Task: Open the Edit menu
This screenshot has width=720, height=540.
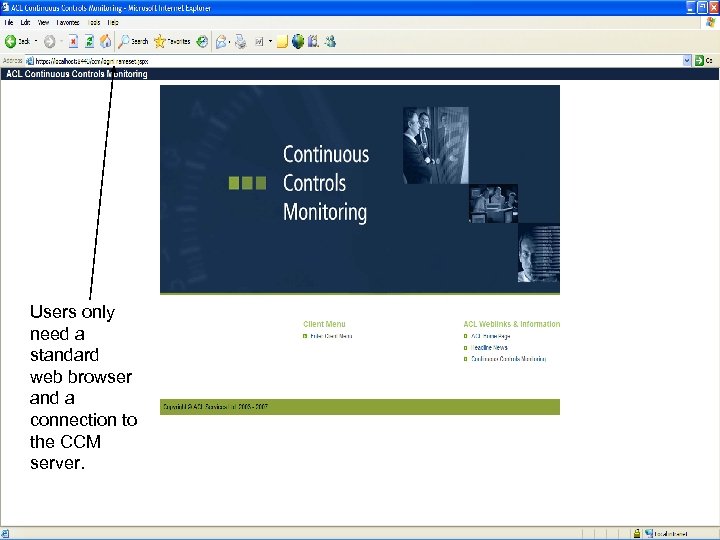Action: (x=25, y=22)
